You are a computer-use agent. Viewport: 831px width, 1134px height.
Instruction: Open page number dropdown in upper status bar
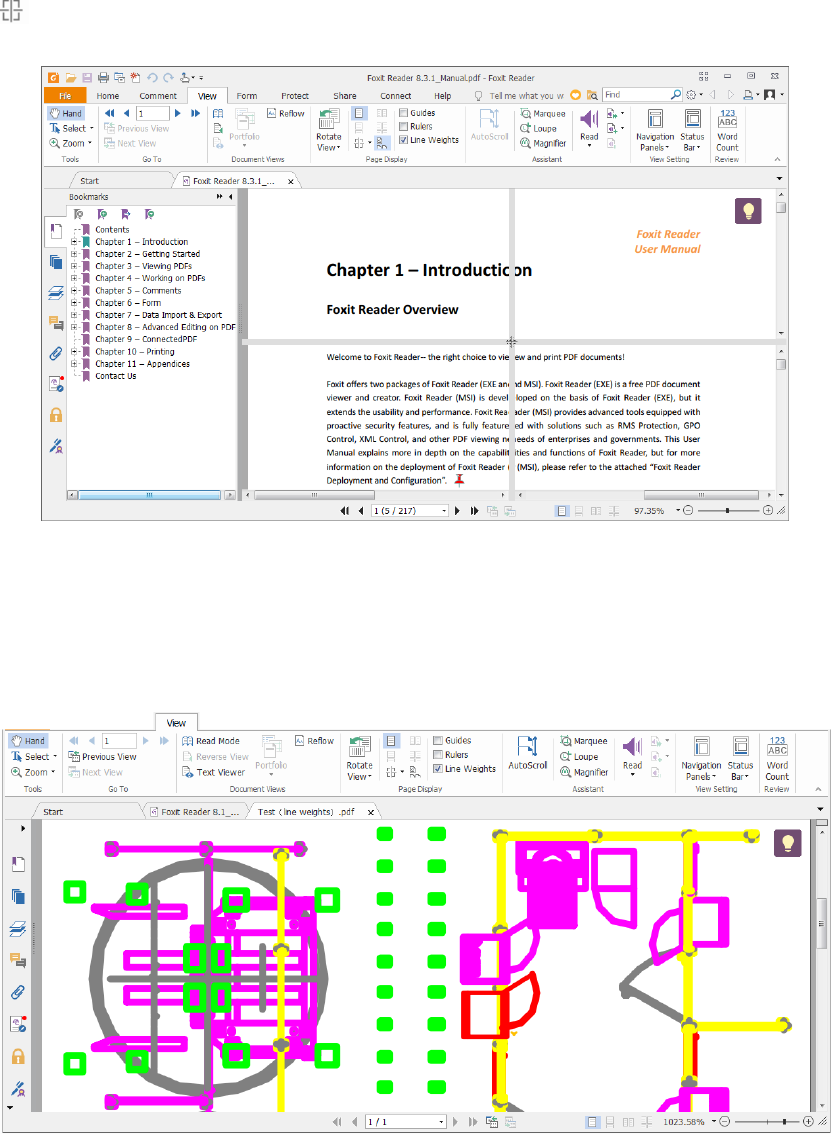443,511
